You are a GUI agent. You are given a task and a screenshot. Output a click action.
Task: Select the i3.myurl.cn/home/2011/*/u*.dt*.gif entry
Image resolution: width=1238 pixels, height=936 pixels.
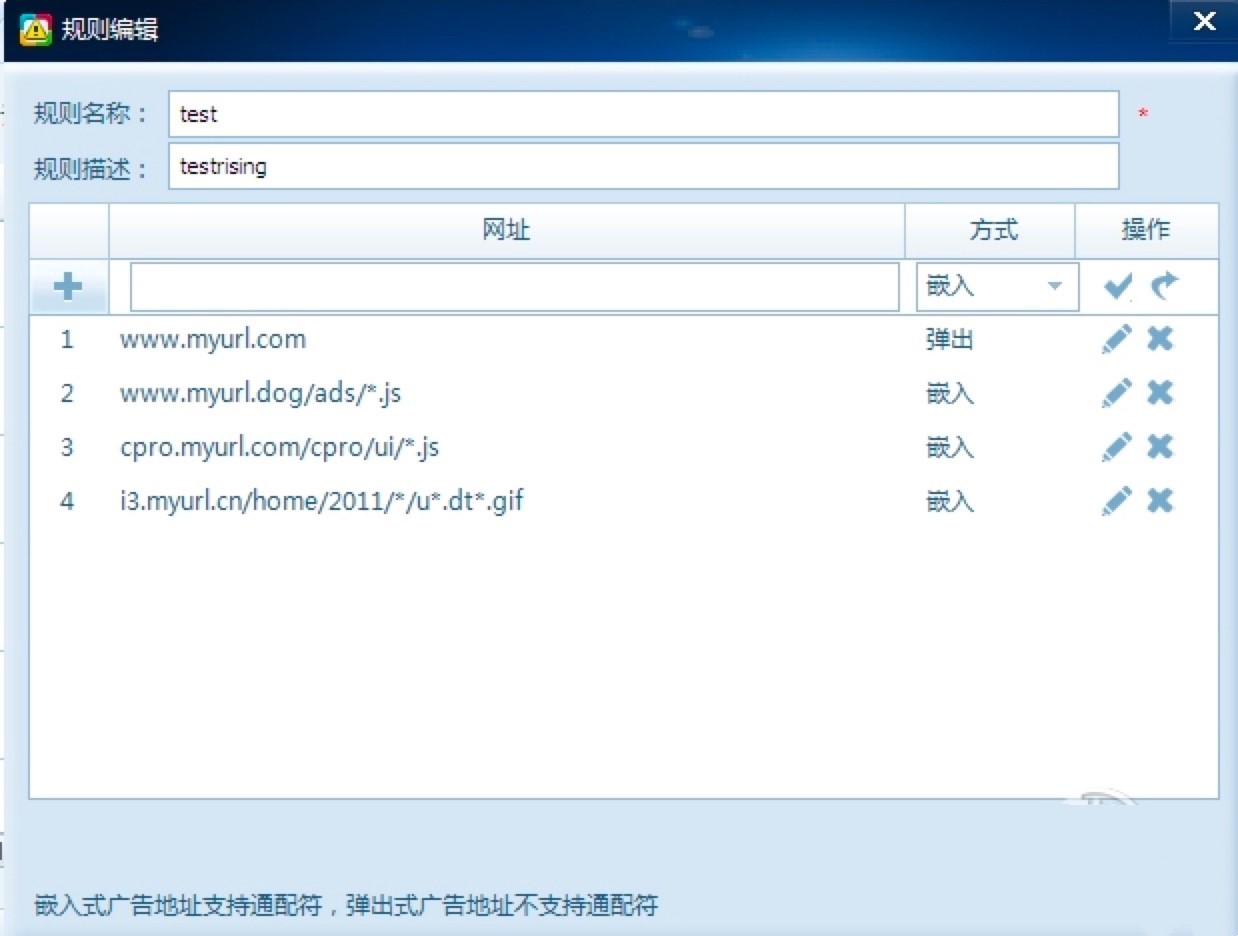click(x=322, y=501)
